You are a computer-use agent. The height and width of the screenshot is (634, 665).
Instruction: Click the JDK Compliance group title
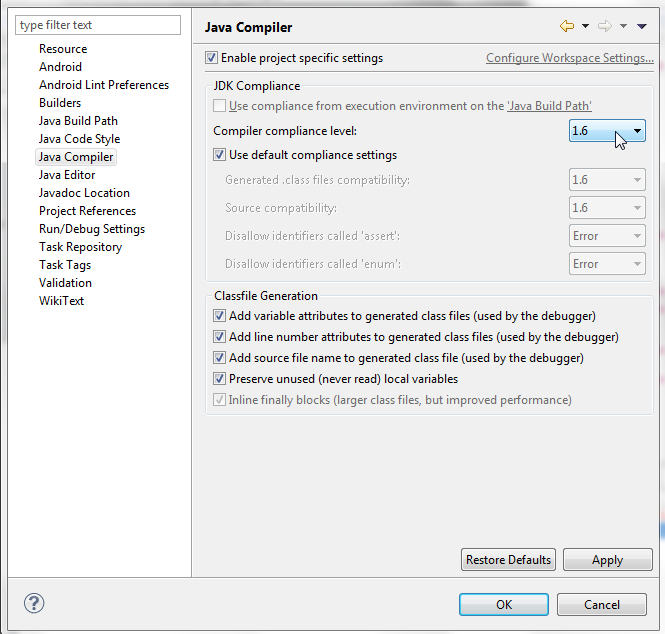click(x=257, y=86)
